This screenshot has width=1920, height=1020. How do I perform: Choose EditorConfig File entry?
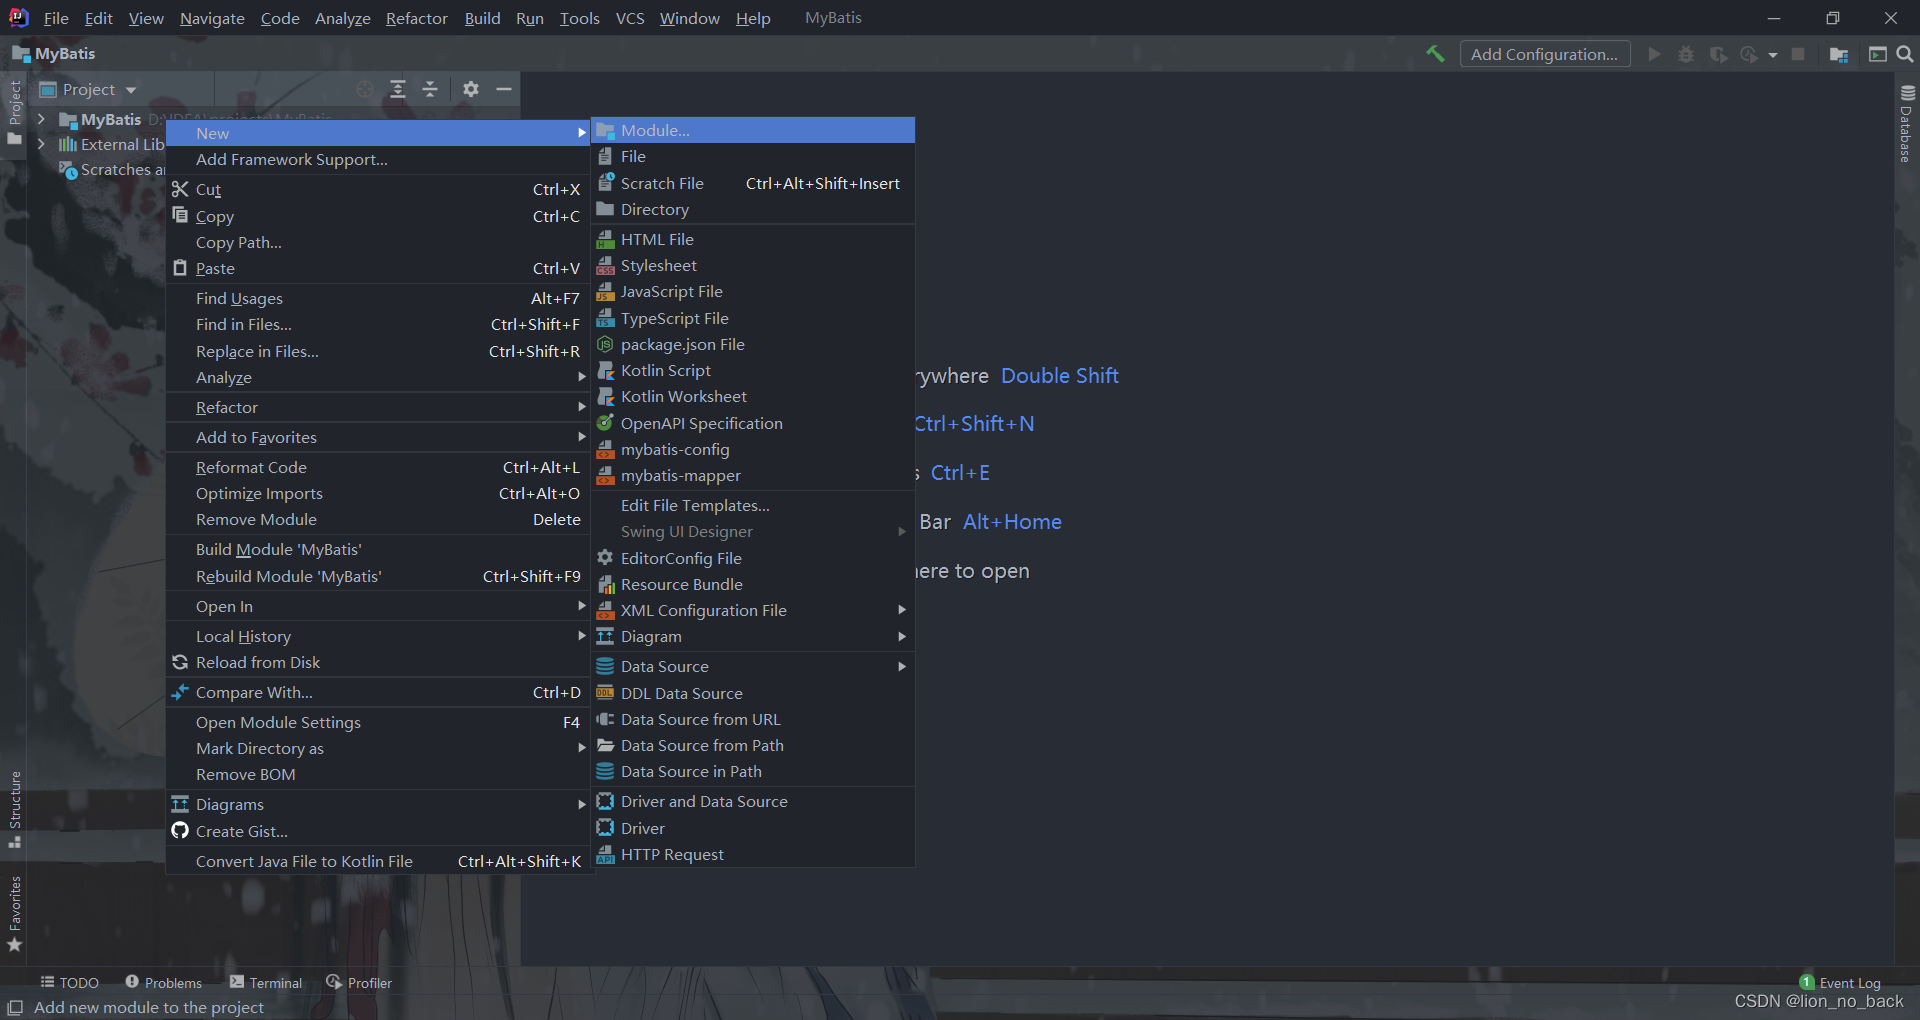click(754, 558)
